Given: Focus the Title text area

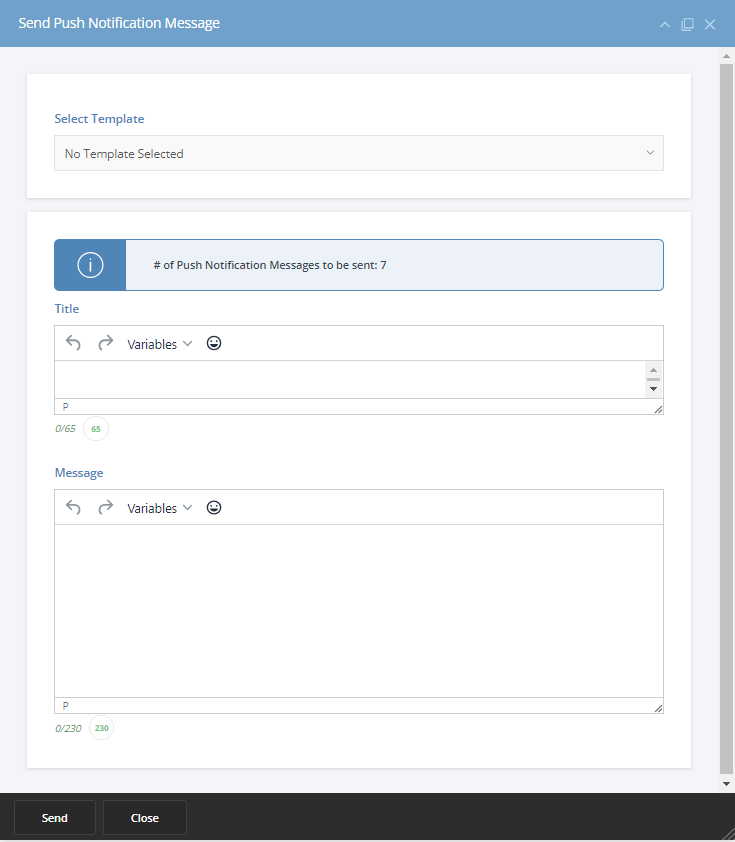Looking at the screenshot, I should tap(350, 379).
